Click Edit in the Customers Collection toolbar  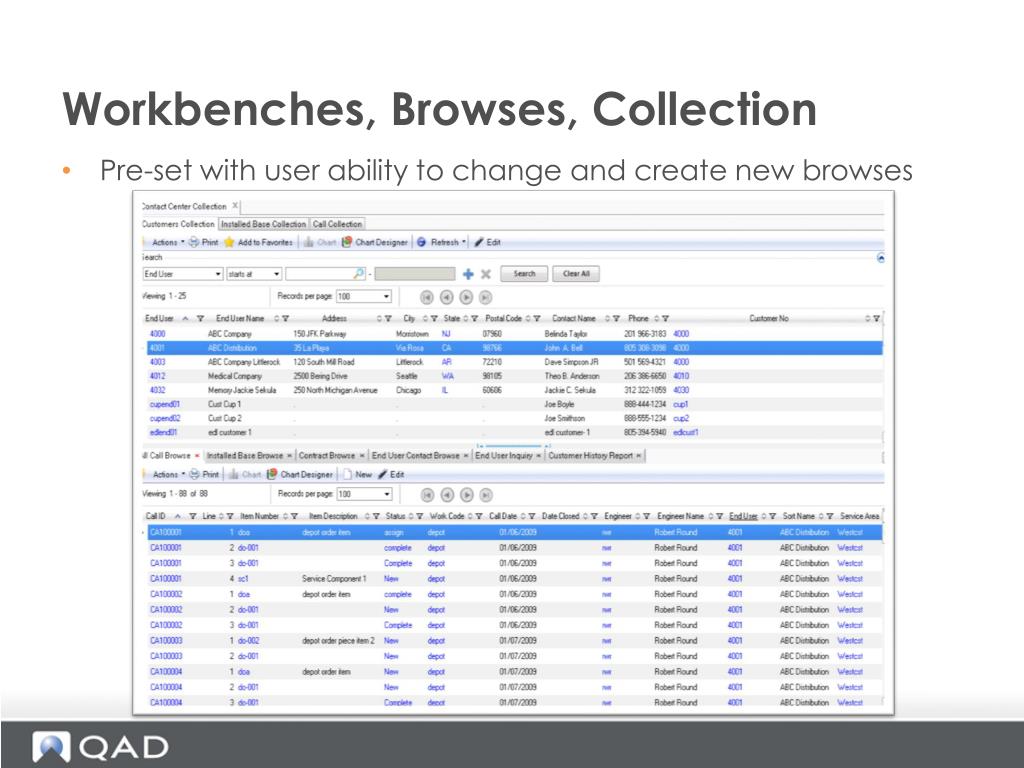[487, 242]
